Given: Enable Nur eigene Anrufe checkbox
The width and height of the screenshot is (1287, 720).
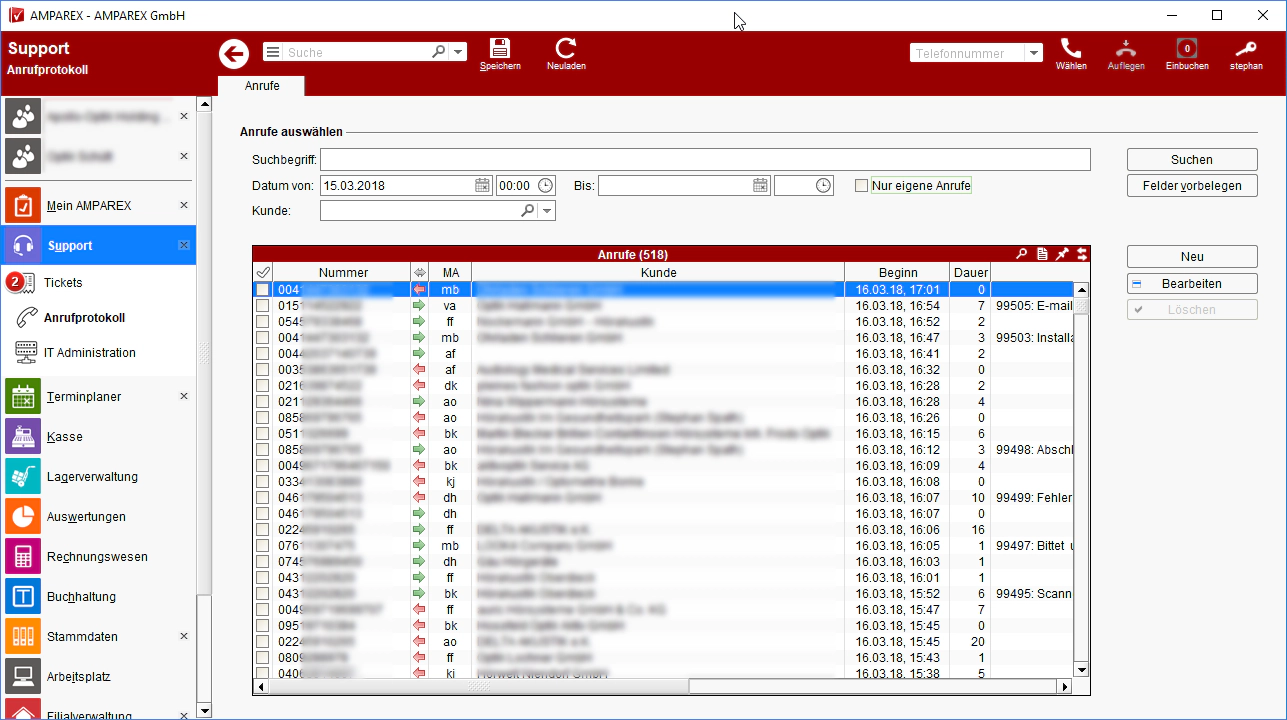Looking at the screenshot, I should (861, 185).
